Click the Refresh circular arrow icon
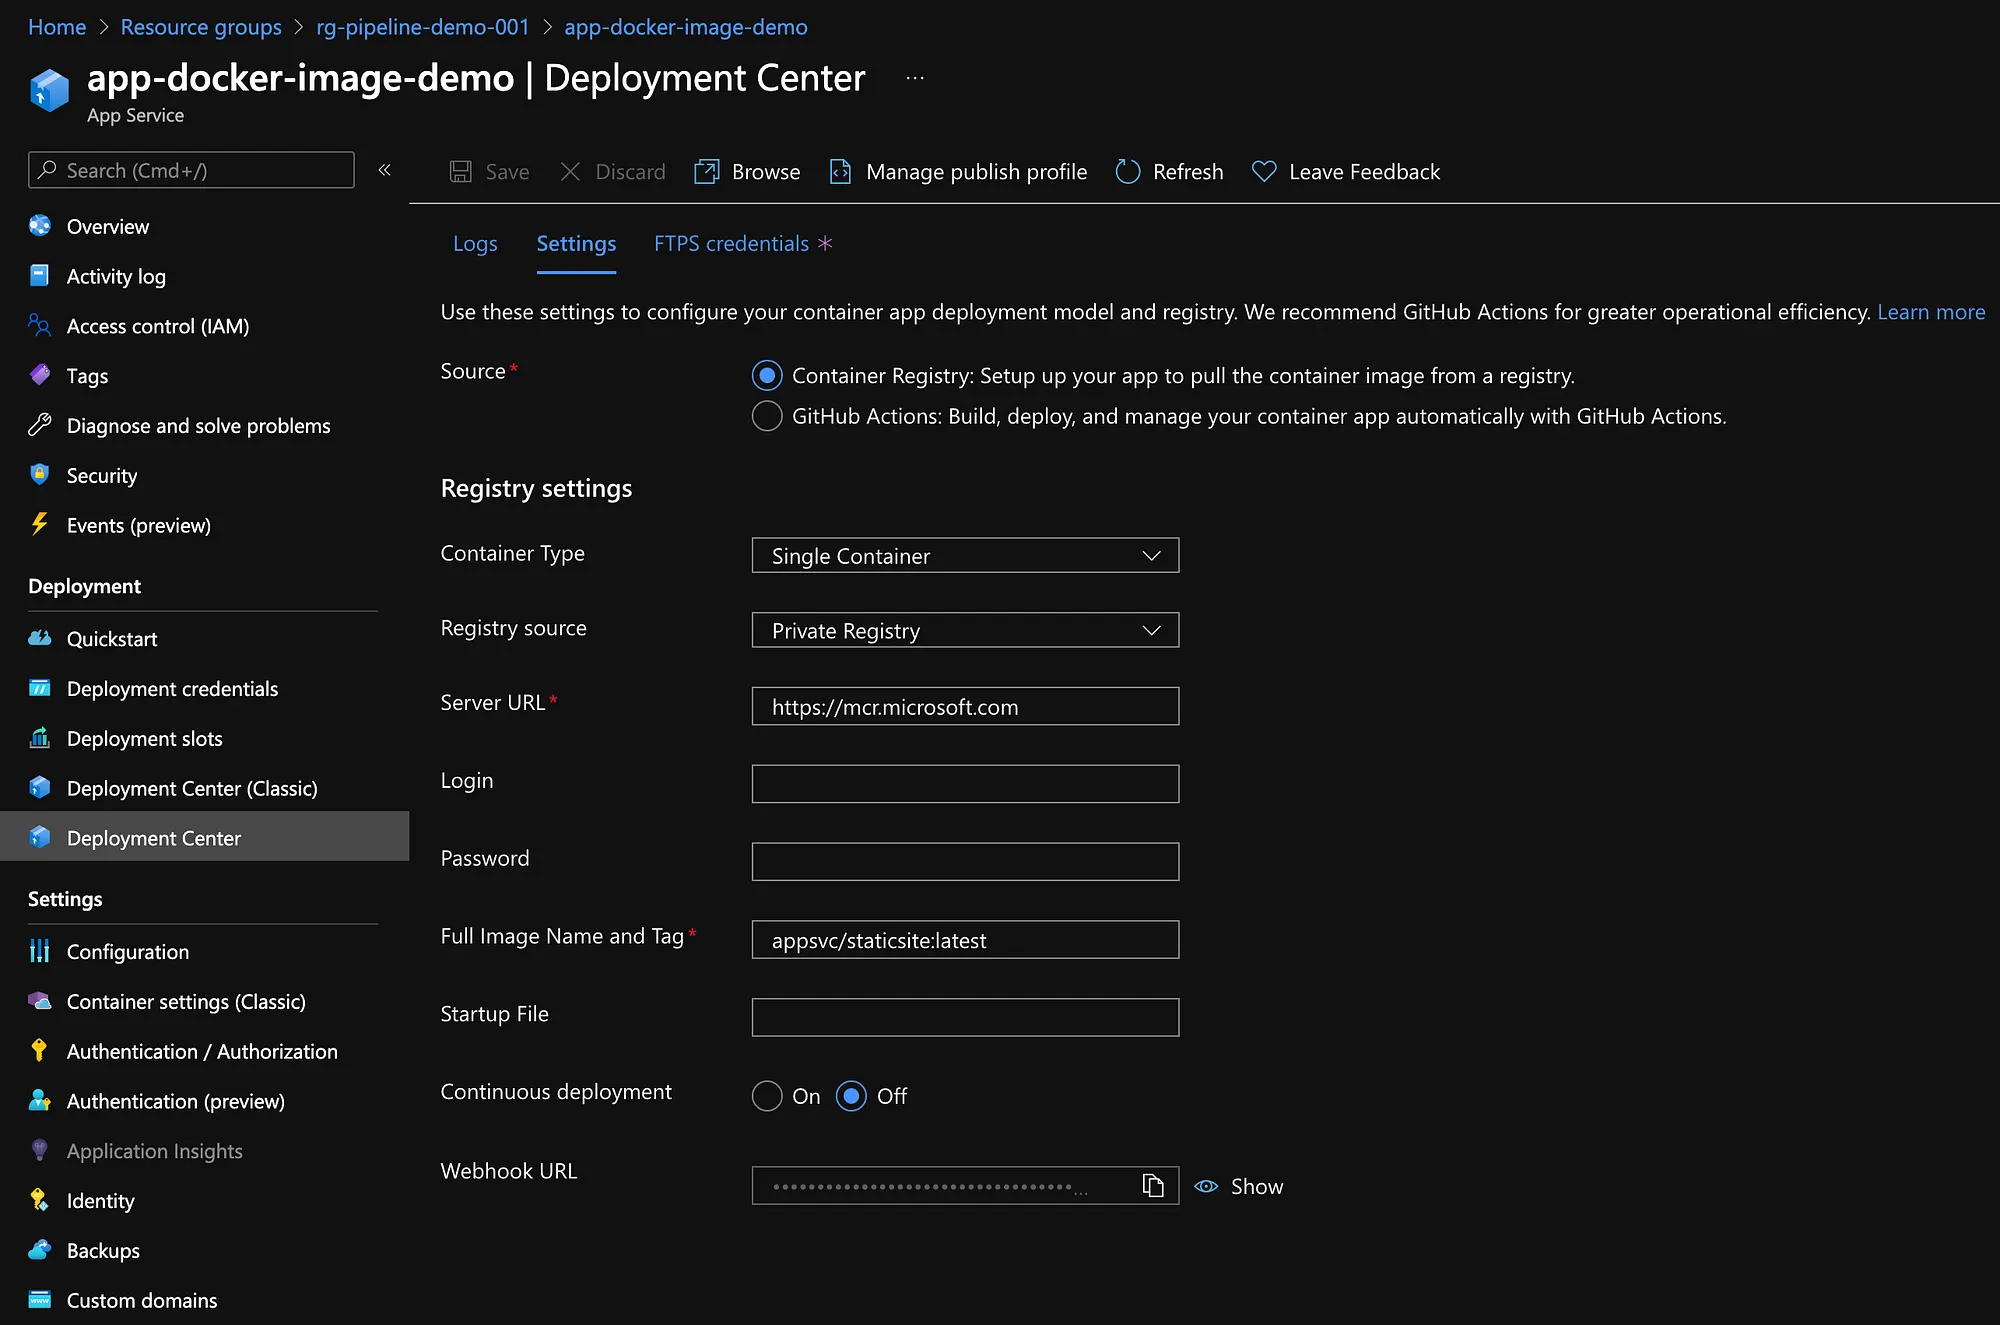This screenshot has width=2000, height=1325. [x=1128, y=172]
